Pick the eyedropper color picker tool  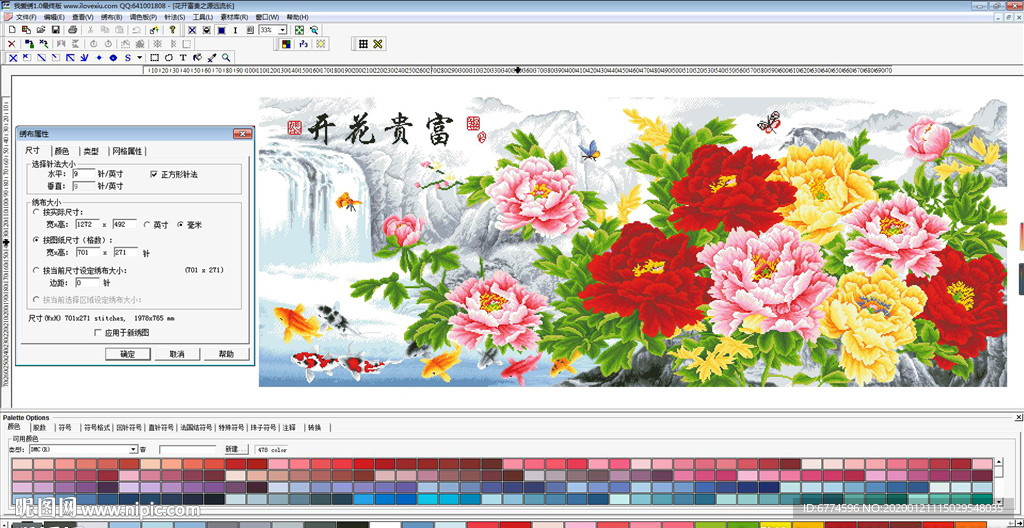click(x=212, y=58)
